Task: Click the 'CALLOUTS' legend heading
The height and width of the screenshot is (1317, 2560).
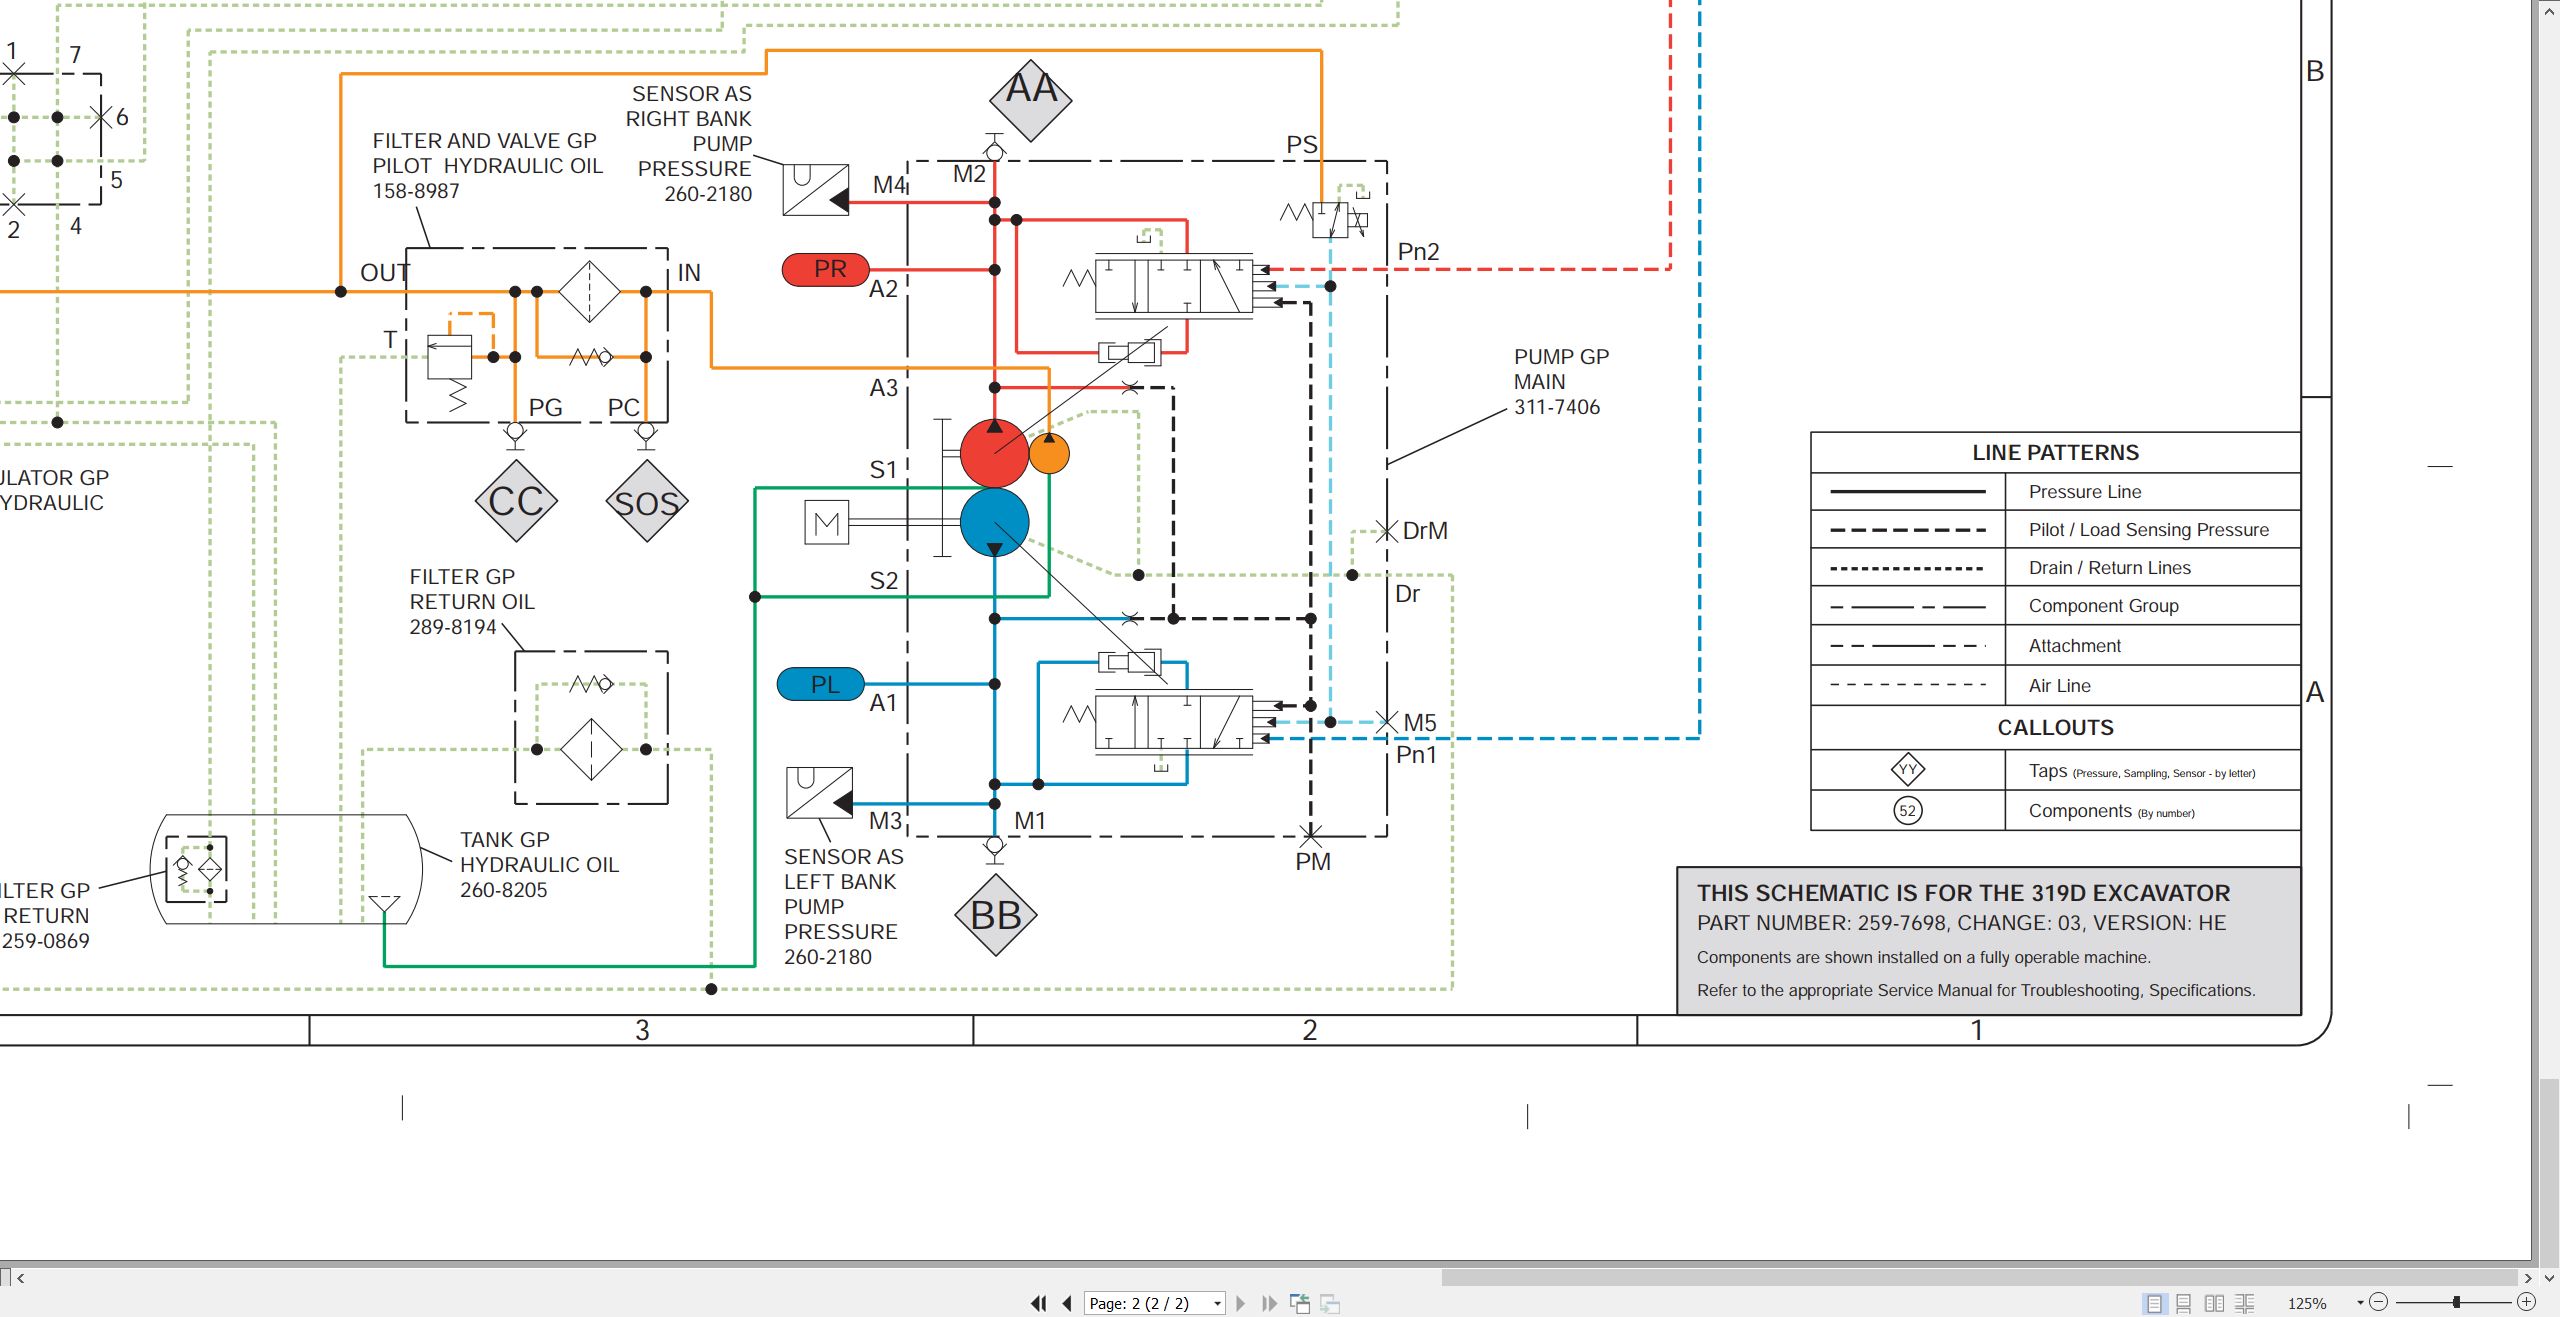Action: (2055, 728)
